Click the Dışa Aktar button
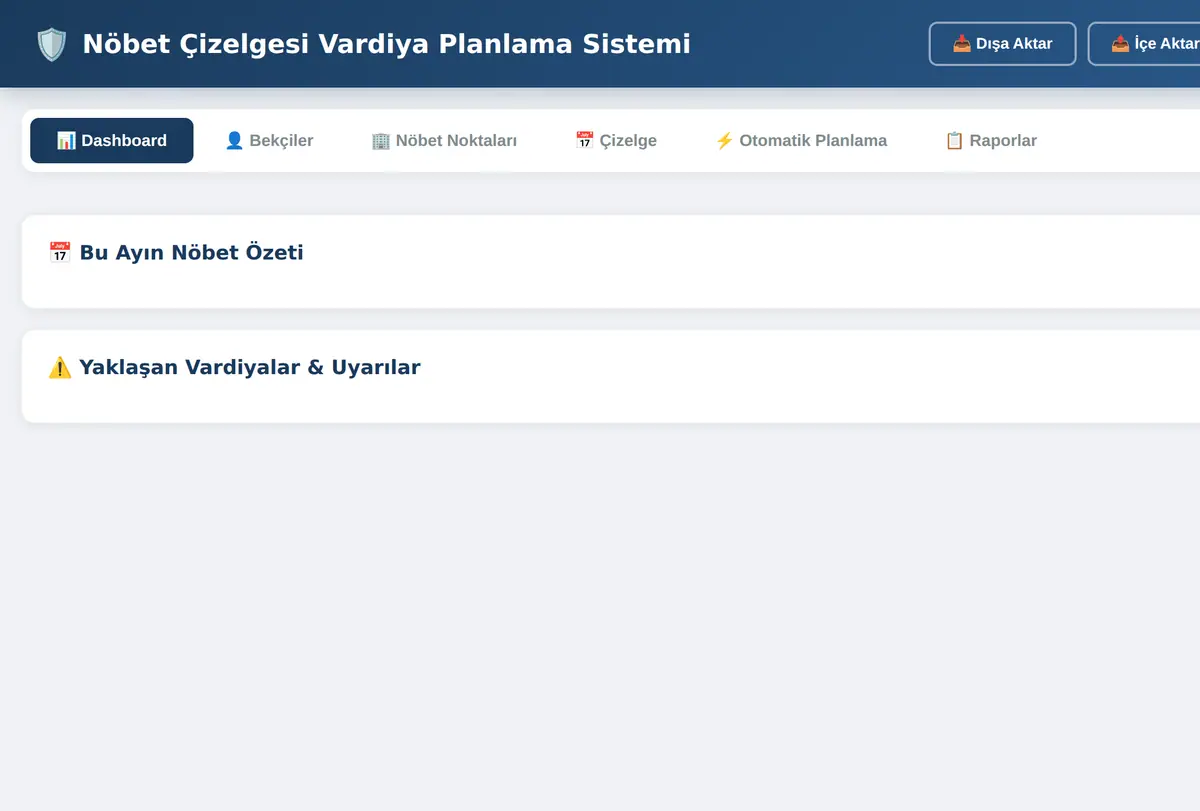 click(1003, 44)
